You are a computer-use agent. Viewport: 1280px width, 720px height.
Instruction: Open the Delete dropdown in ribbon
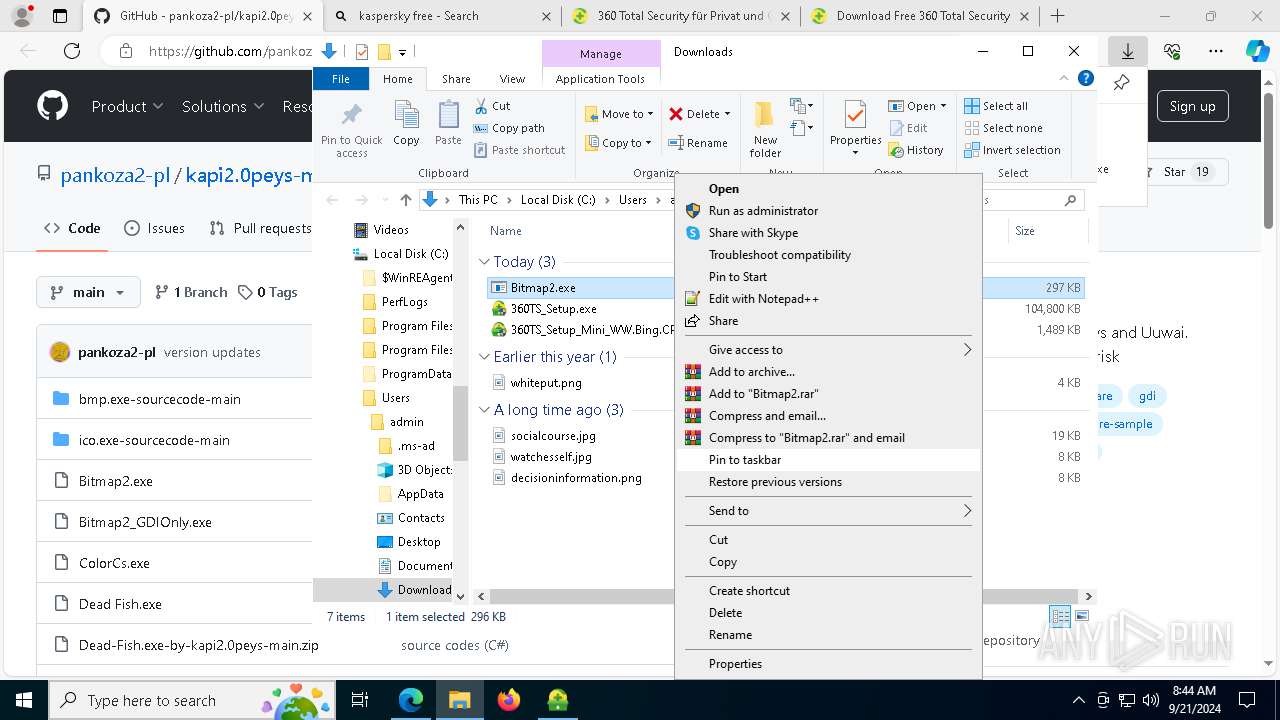[x=700, y=114]
